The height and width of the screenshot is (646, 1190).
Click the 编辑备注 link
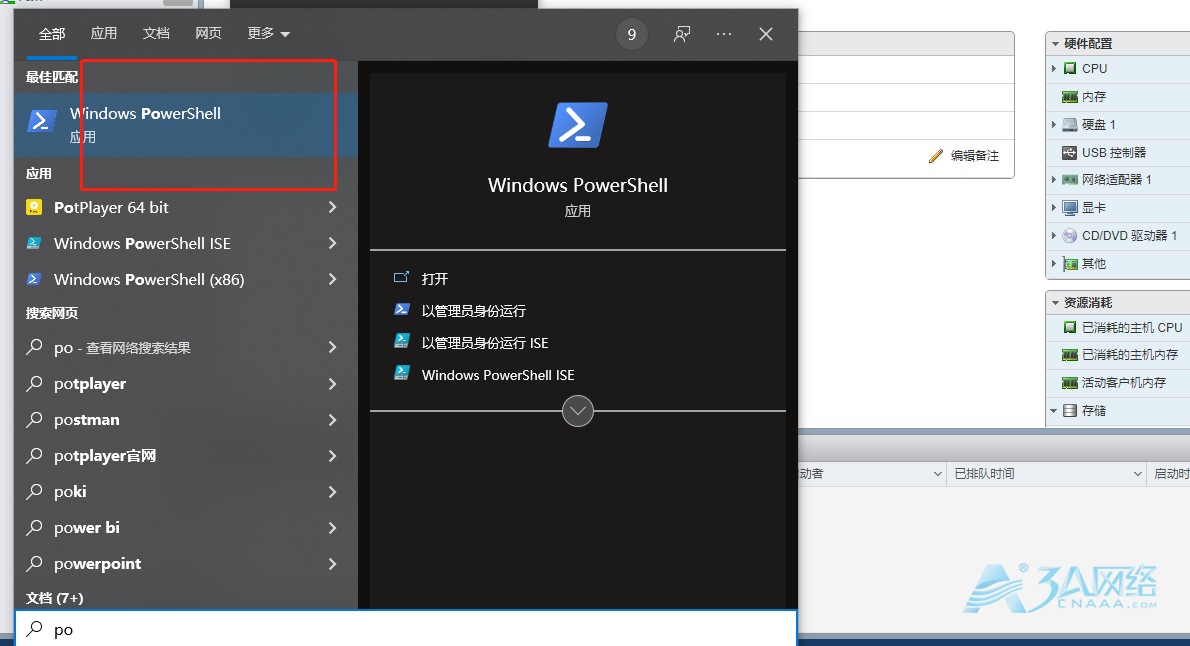974,156
